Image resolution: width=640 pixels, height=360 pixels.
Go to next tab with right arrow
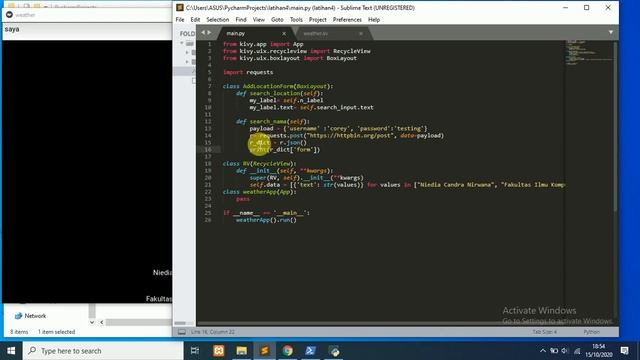coord(210,33)
